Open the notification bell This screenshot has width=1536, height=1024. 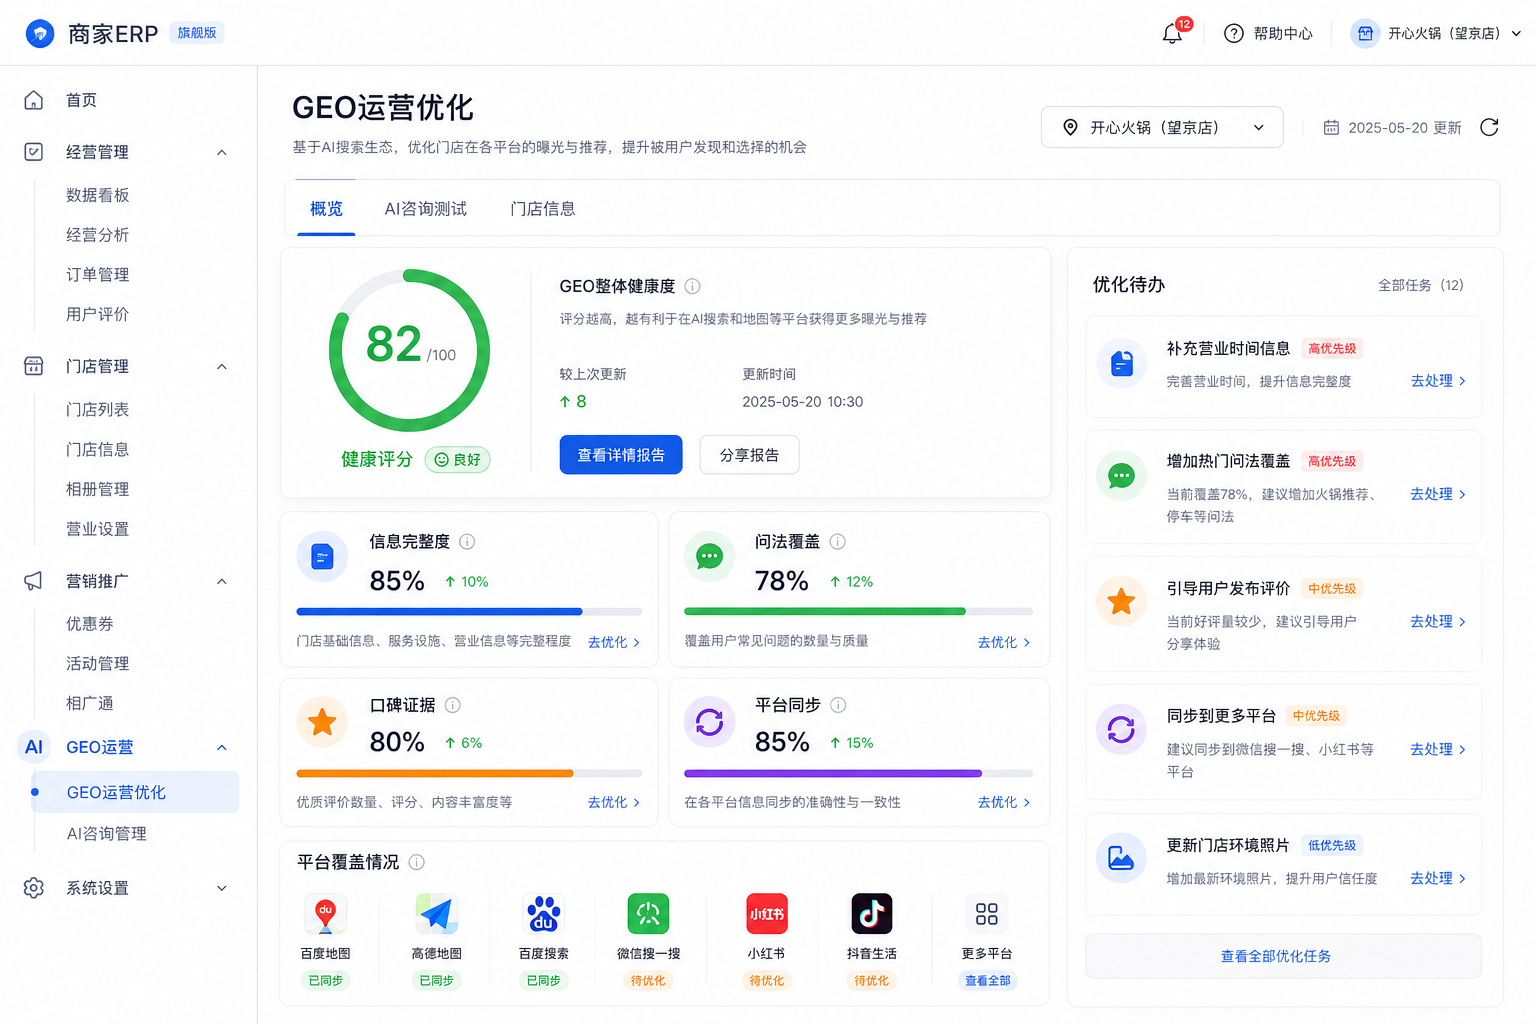tap(1172, 34)
